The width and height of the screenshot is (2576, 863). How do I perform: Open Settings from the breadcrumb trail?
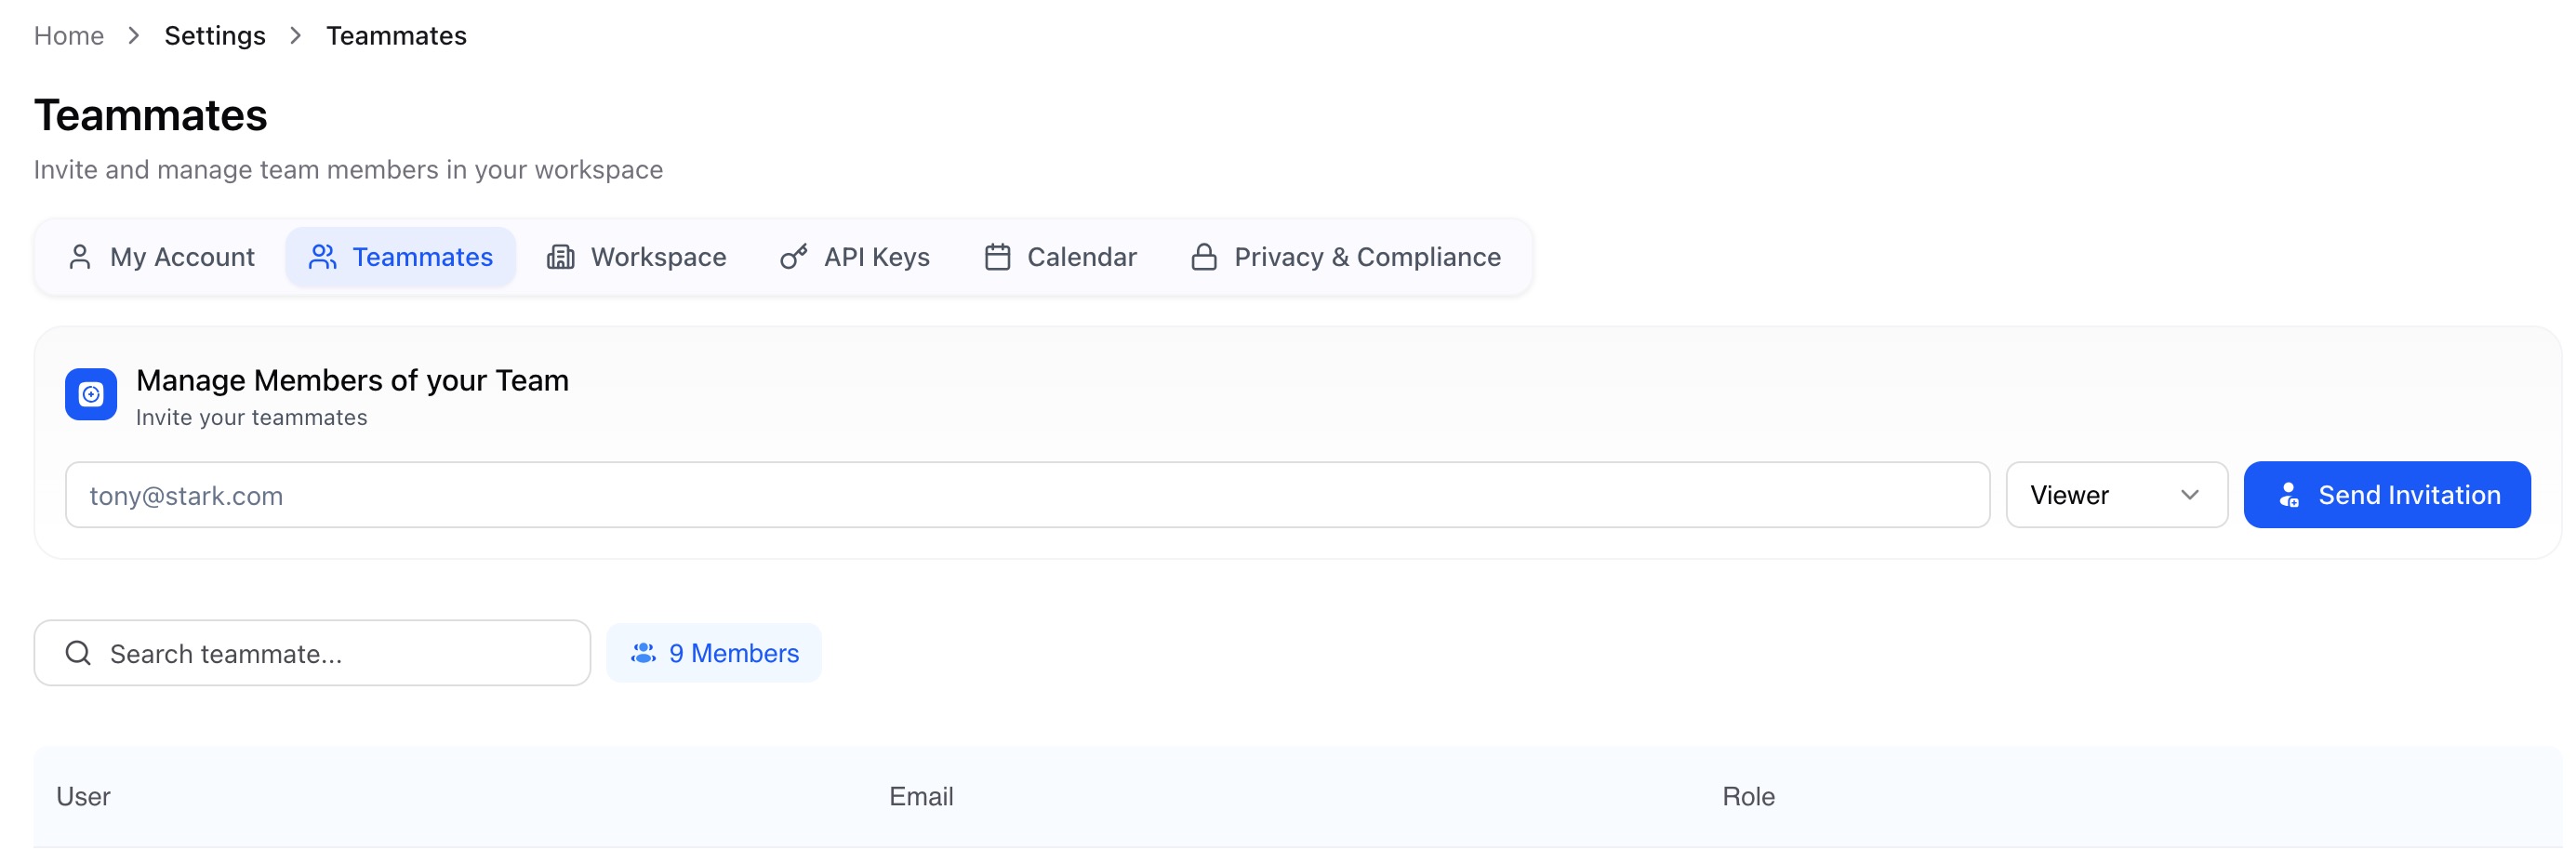(x=215, y=36)
